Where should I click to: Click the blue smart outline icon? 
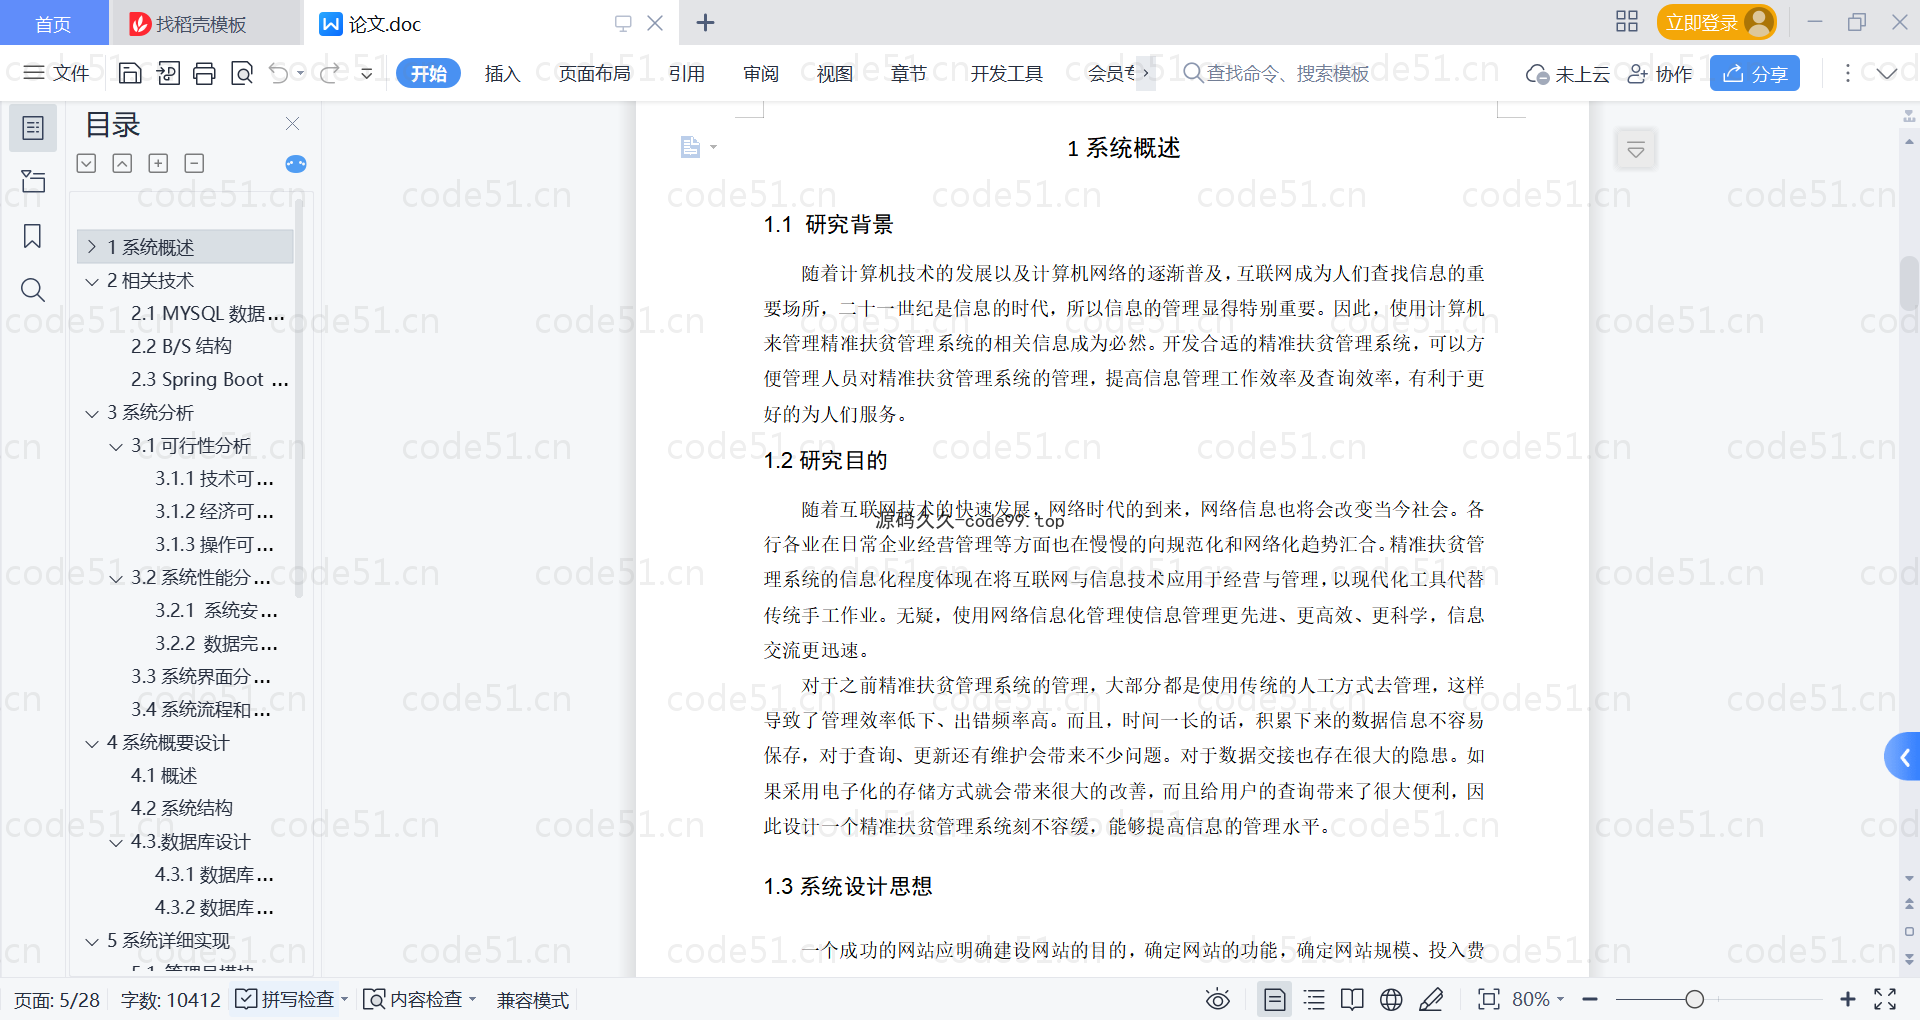click(296, 164)
